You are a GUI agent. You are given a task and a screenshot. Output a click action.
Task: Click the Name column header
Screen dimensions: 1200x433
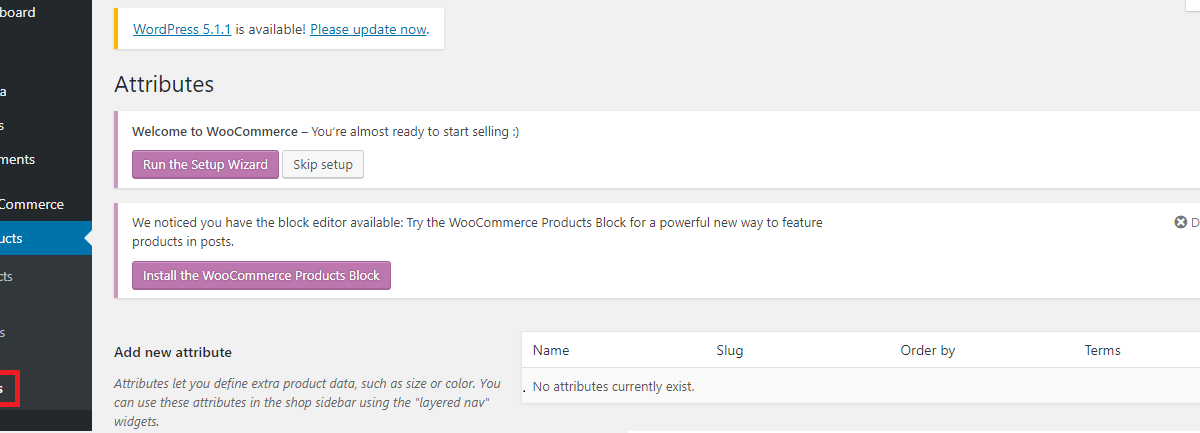tap(551, 350)
